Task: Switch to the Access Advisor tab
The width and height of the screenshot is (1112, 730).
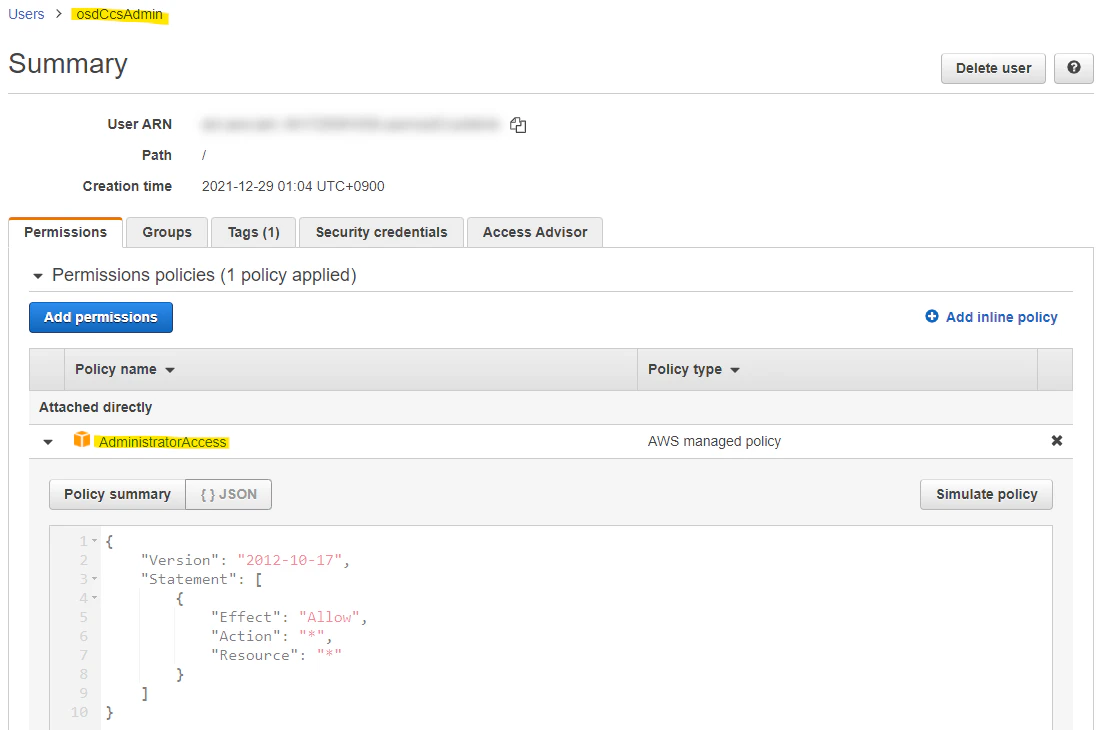Action: tap(535, 232)
